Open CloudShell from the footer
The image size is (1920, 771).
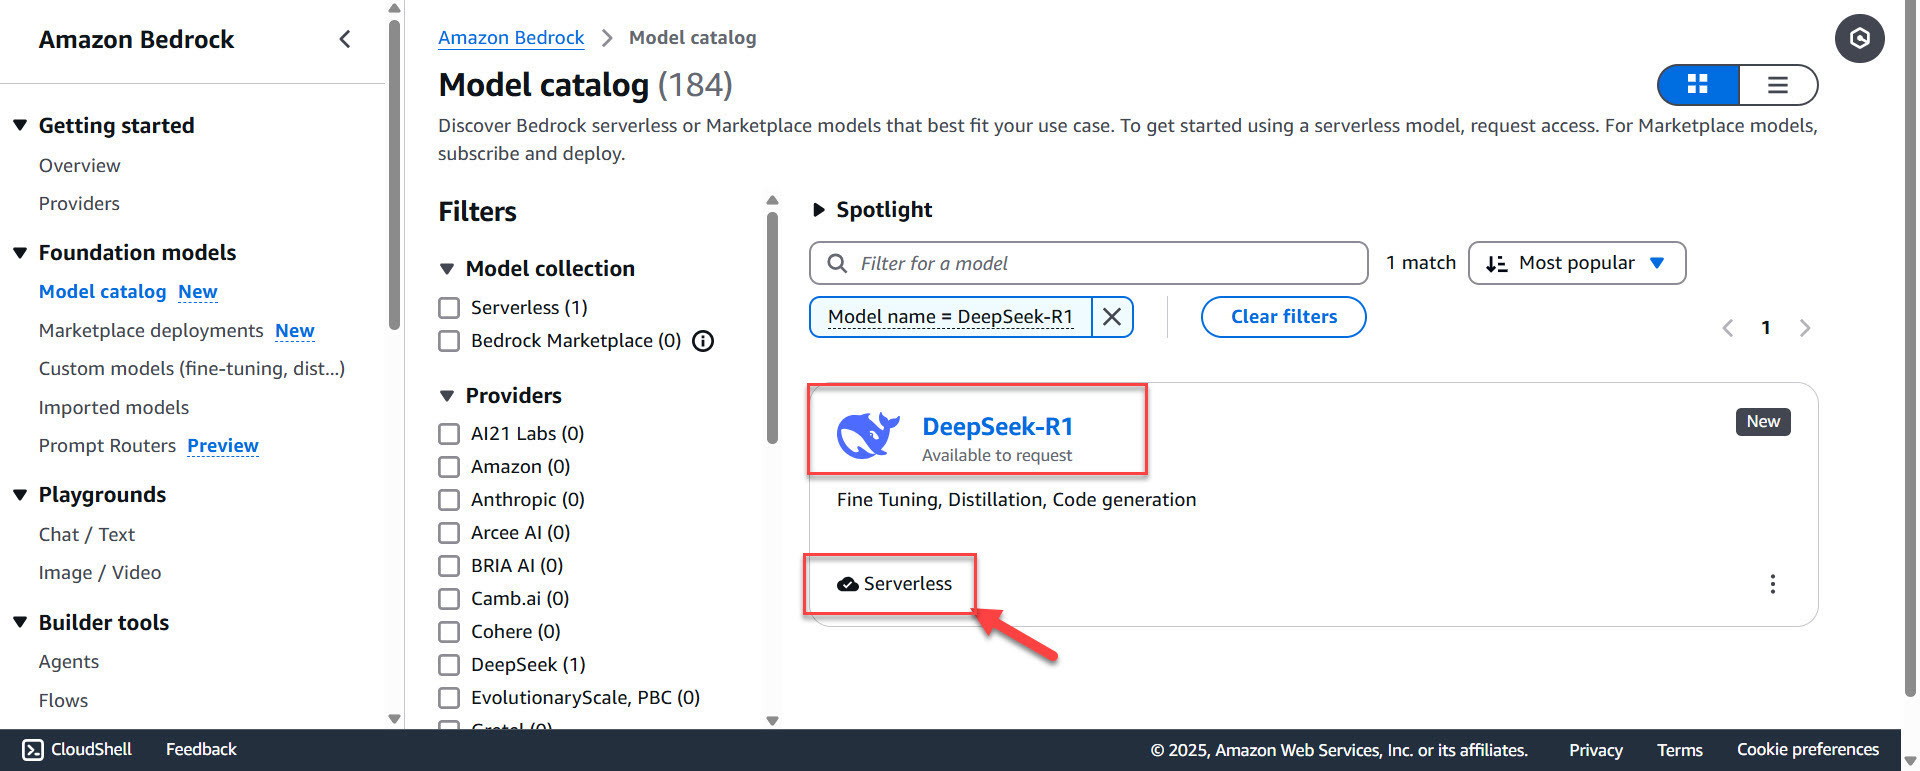(x=77, y=749)
